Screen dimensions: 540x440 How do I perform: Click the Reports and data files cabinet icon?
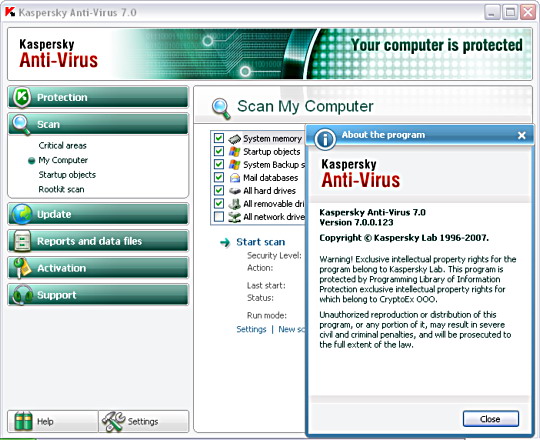22,241
